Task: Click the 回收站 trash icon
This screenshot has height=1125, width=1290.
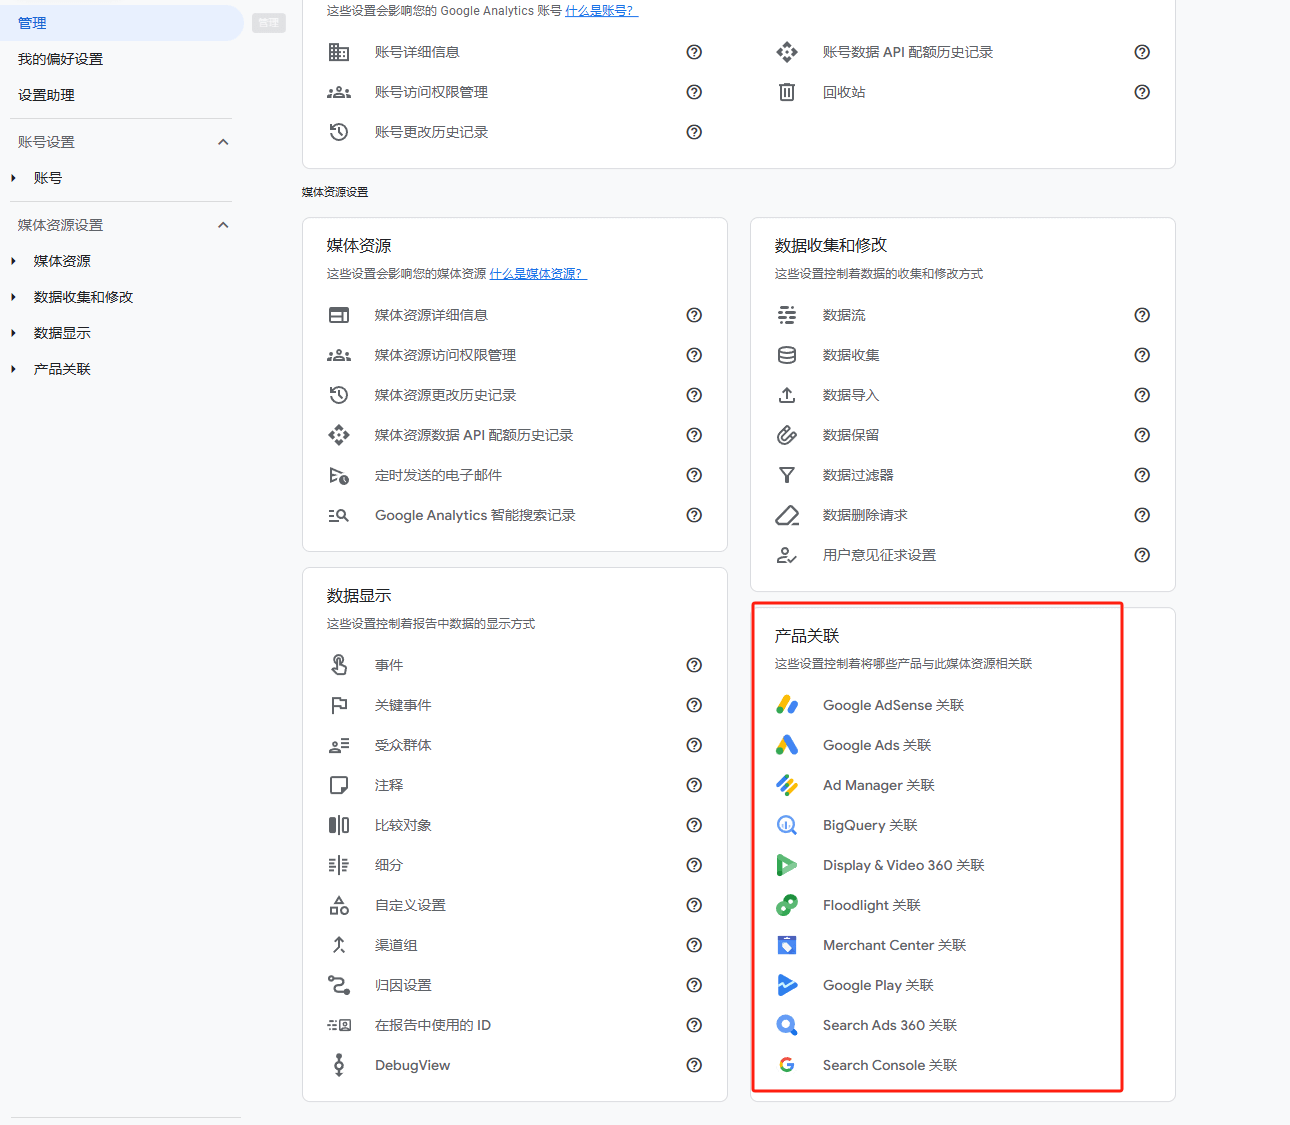Action: pos(787,92)
